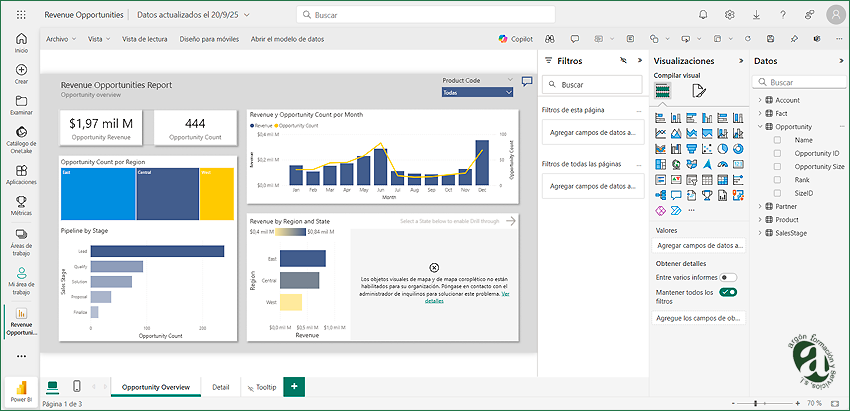Open Datos actualizados el 20/9/25 dropdown
The width and height of the screenshot is (850, 411).
[193, 15]
